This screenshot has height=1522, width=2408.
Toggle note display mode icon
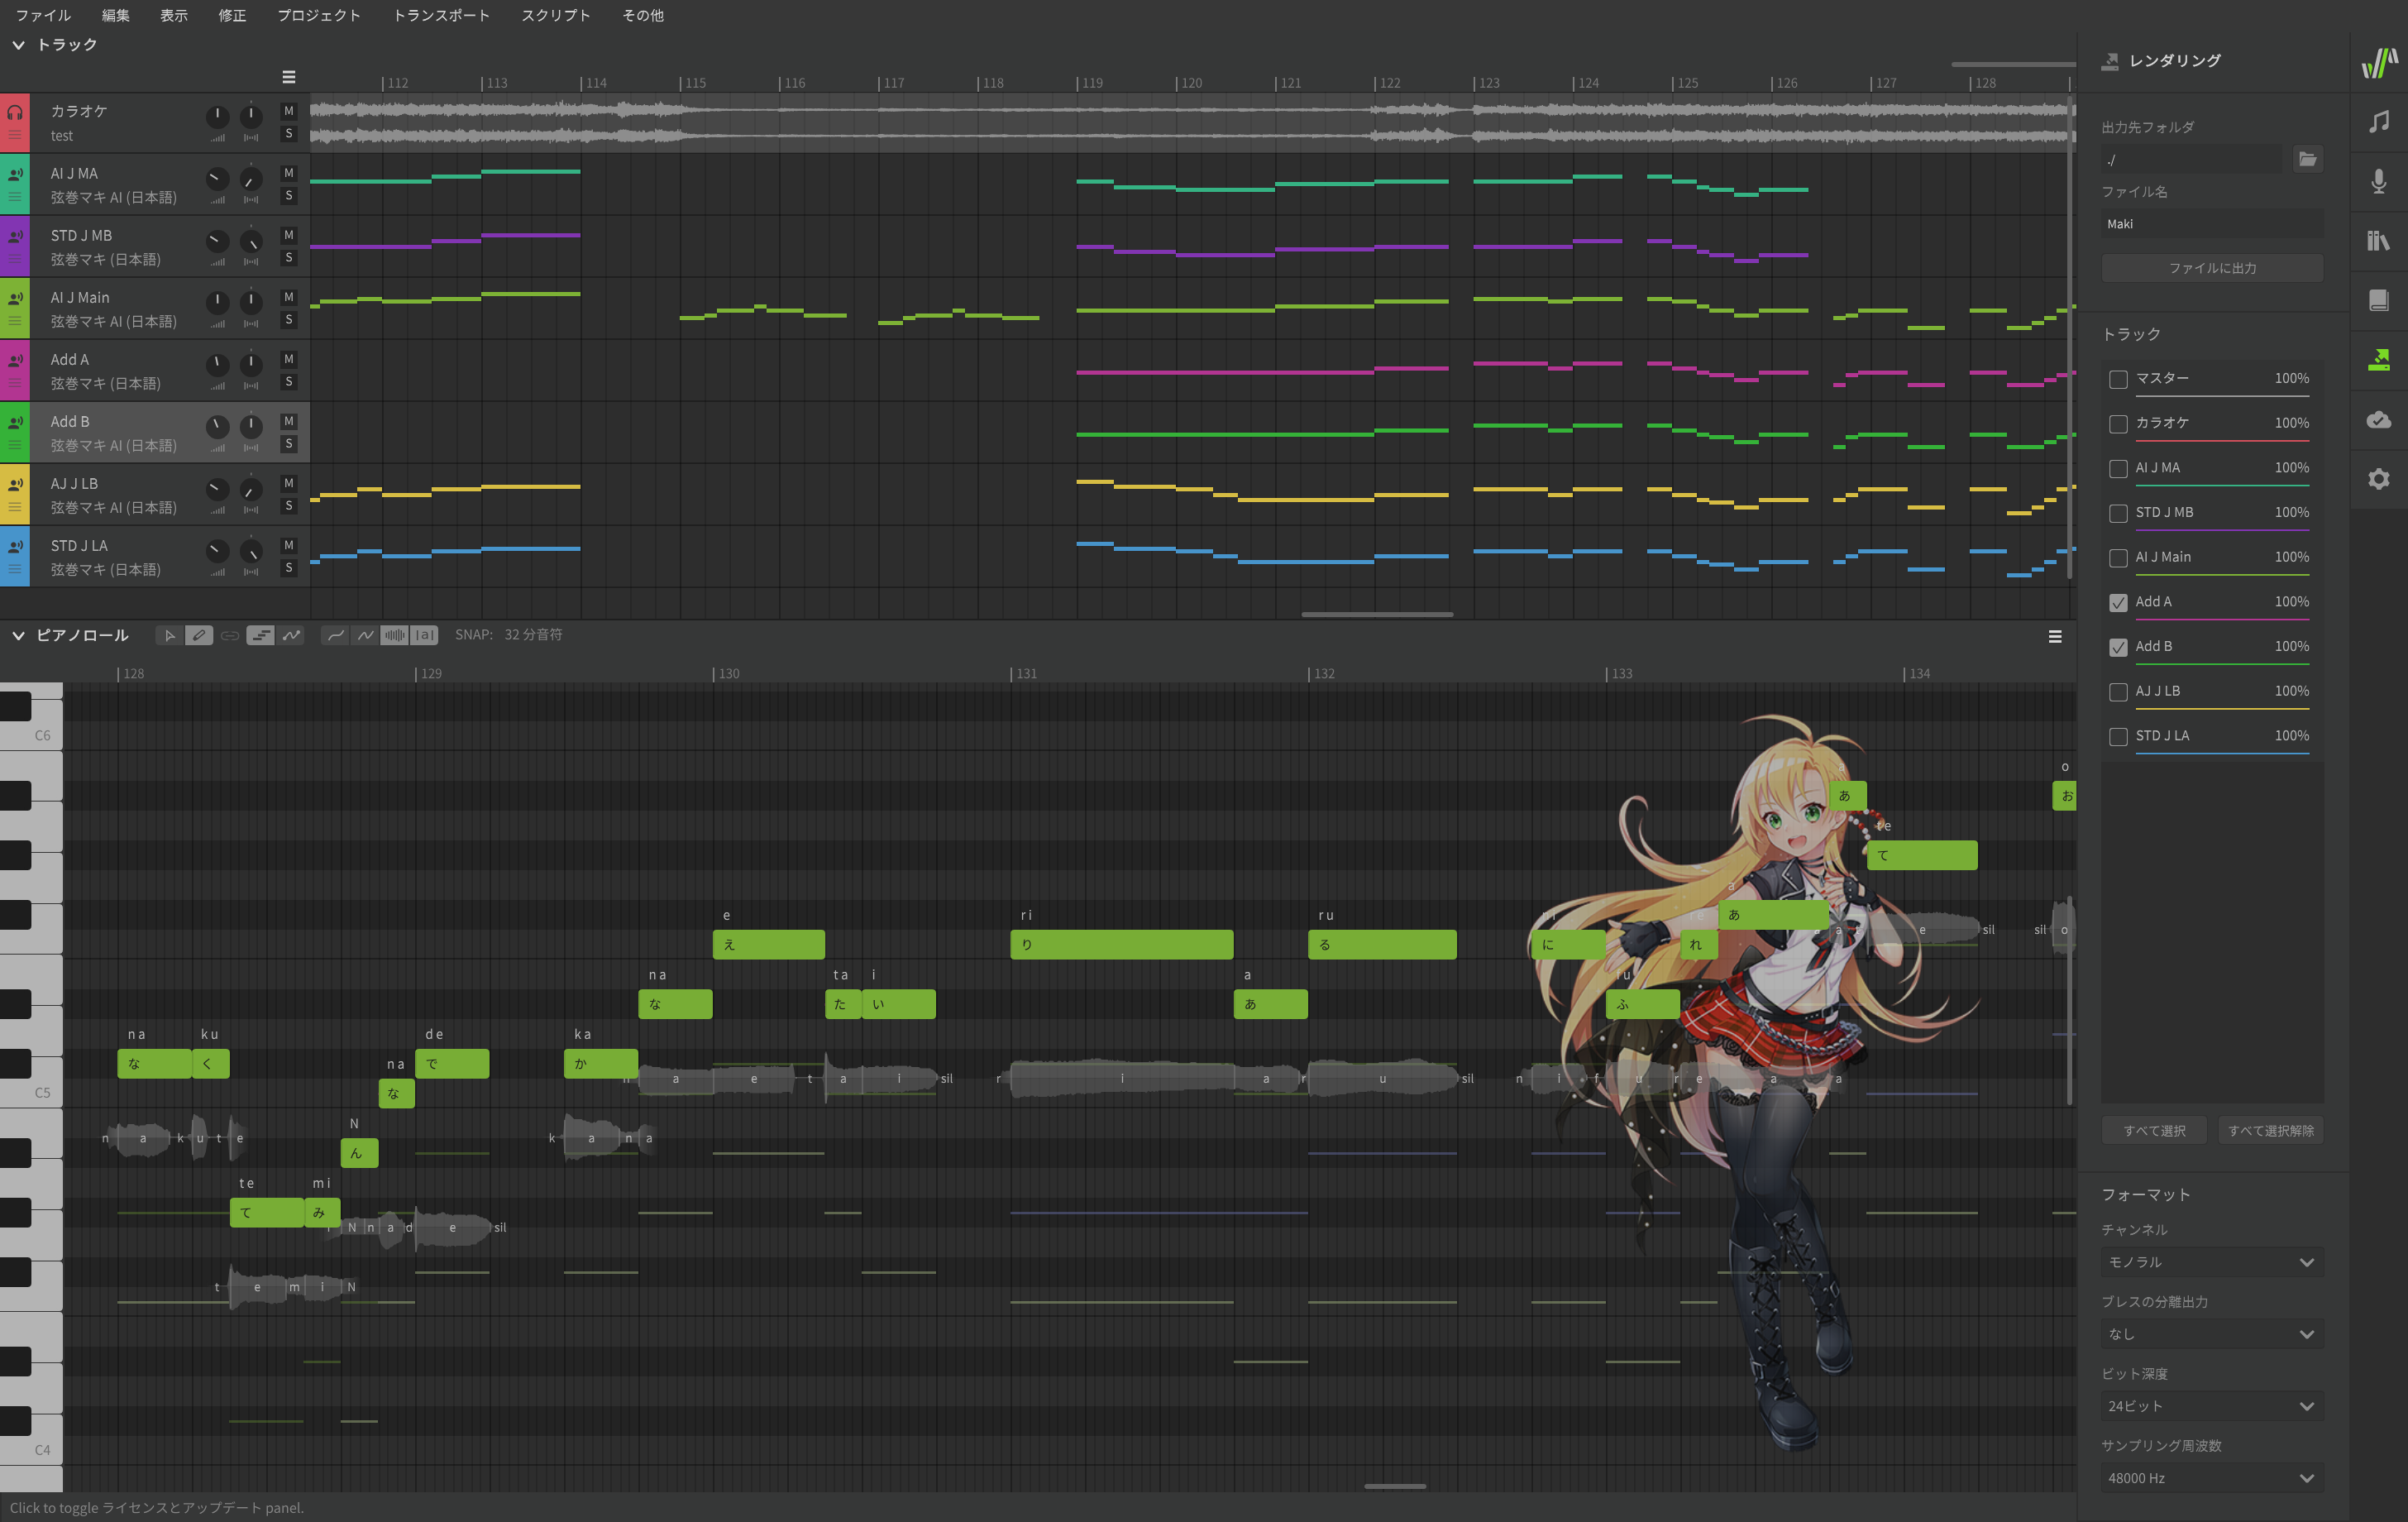[x=260, y=635]
